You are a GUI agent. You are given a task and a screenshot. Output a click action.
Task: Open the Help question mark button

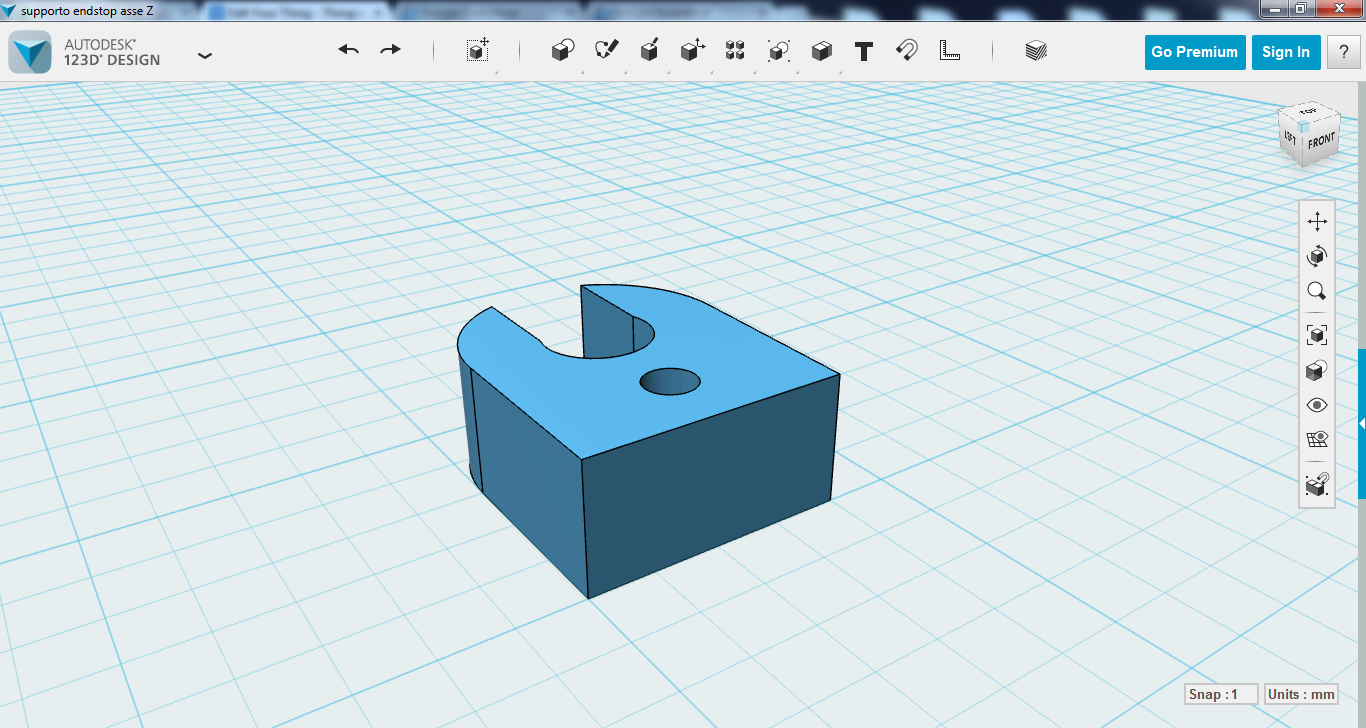pos(1343,52)
